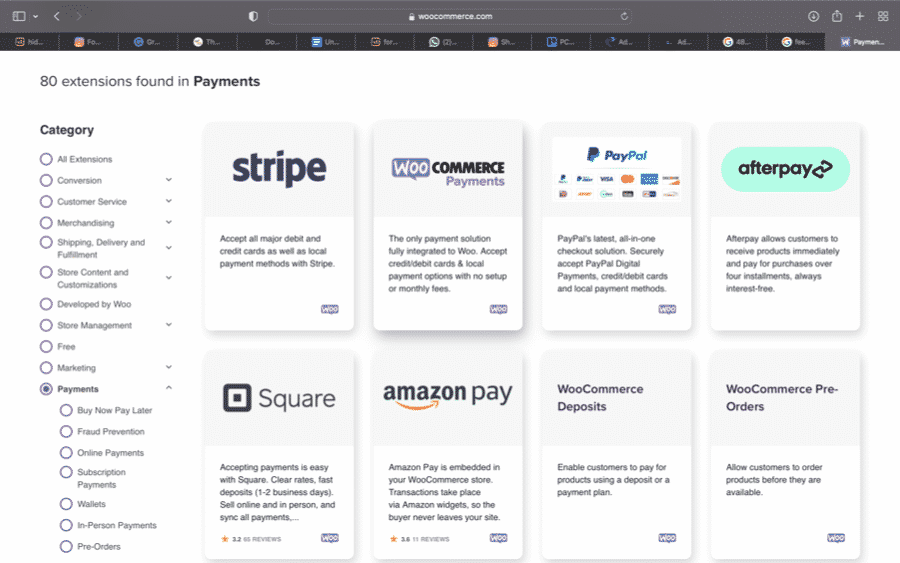Viewport: 900px width, 563px height.
Task: Click the Safari sidebar toggle icon
Action: click(x=18, y=16)
